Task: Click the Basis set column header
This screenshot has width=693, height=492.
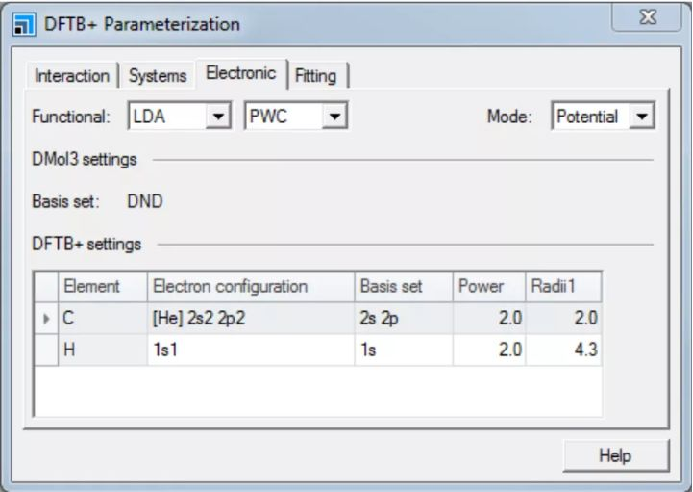Action: click(404, 286)
